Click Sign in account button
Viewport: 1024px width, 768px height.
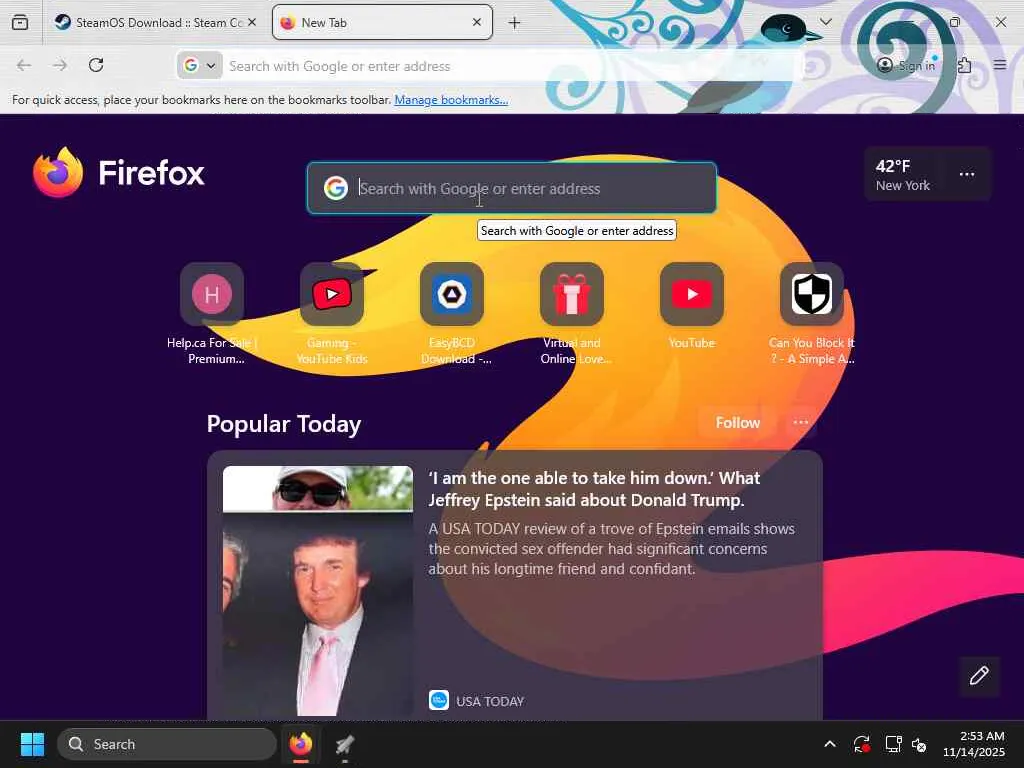point(906,65)
